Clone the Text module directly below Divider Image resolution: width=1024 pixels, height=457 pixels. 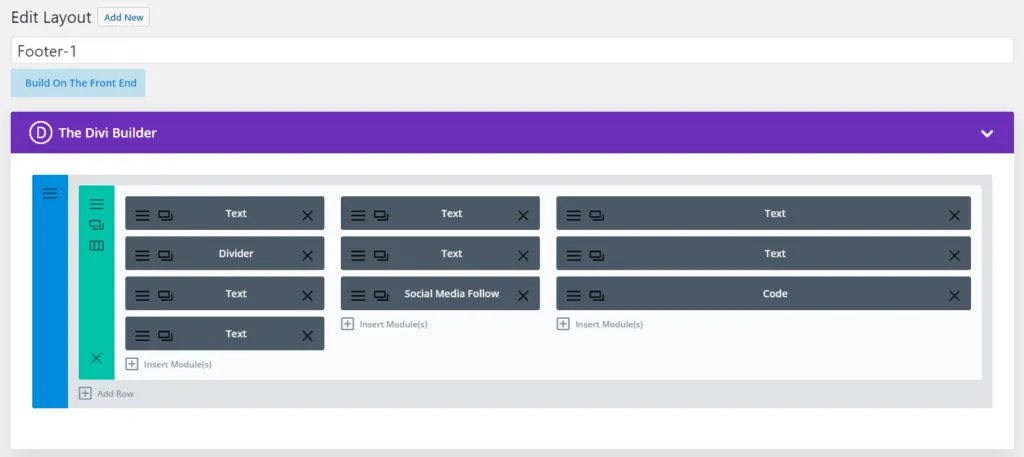click(x=165, y=296)
